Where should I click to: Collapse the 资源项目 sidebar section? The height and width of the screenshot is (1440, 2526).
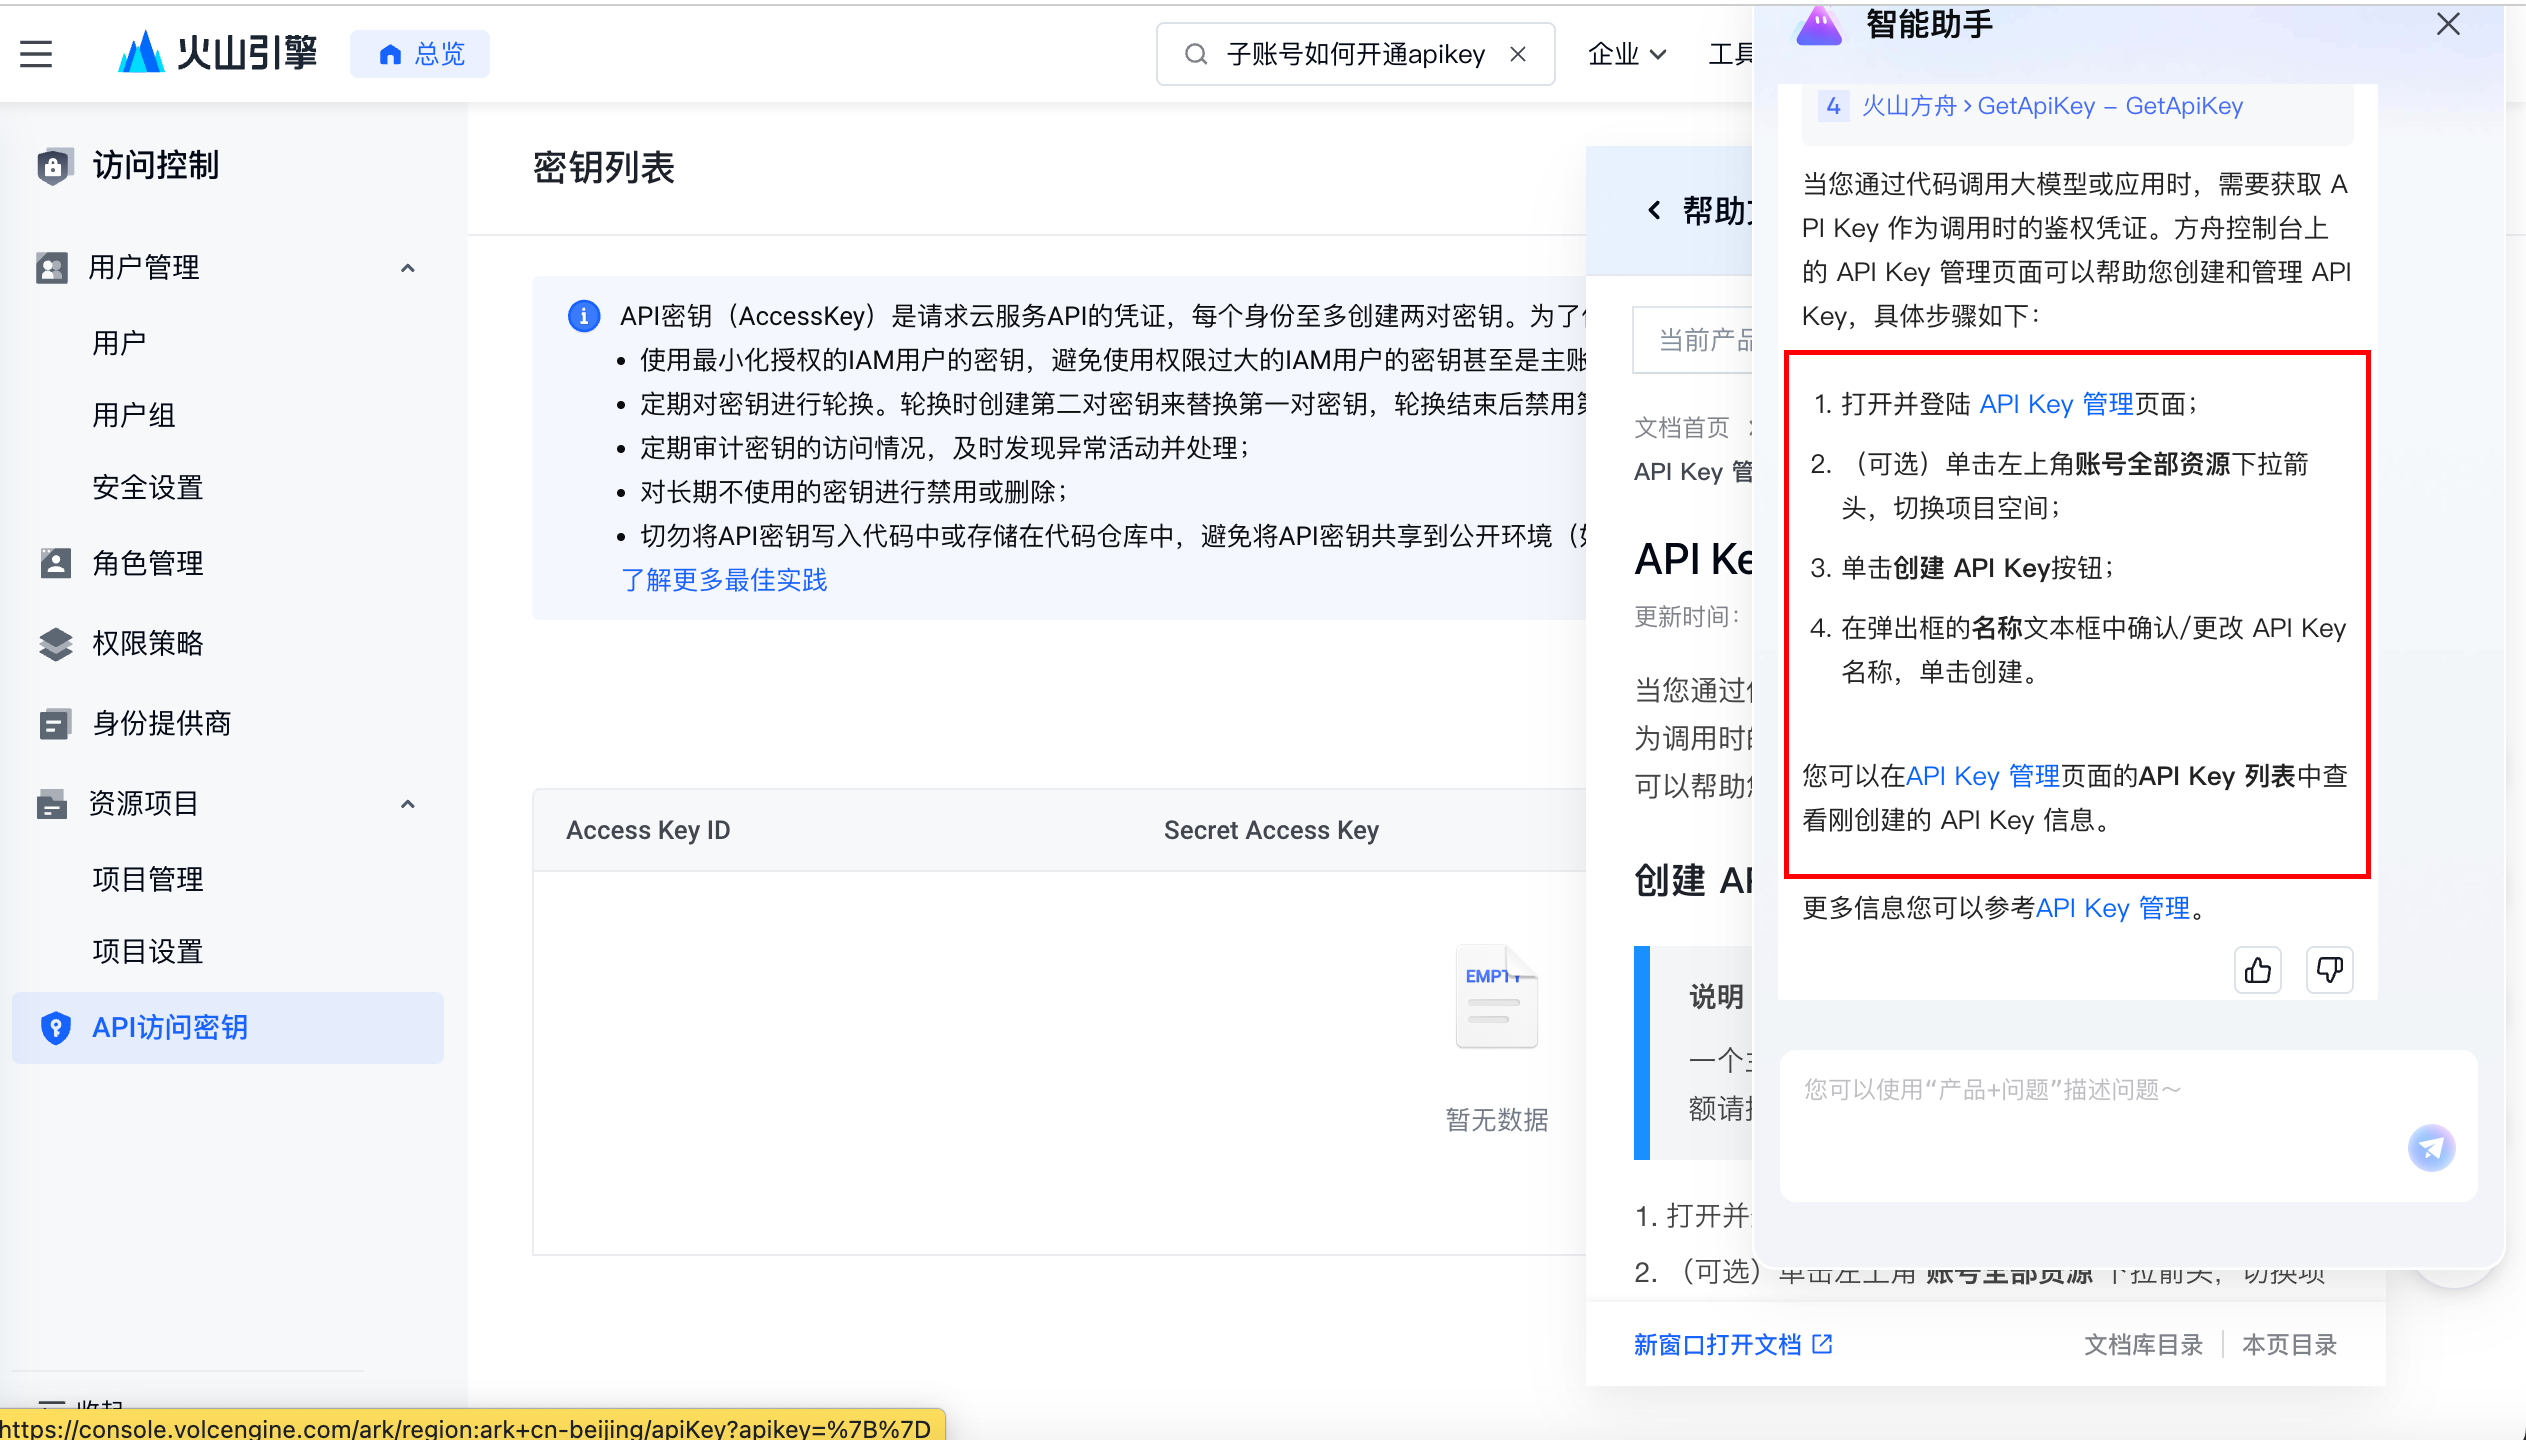click(407, 804)
